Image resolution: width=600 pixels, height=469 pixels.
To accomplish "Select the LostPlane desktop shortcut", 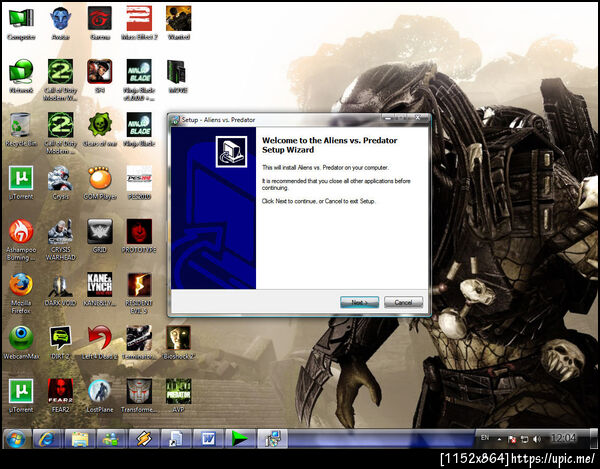I will pyautogui.click(x=100, y=396).
